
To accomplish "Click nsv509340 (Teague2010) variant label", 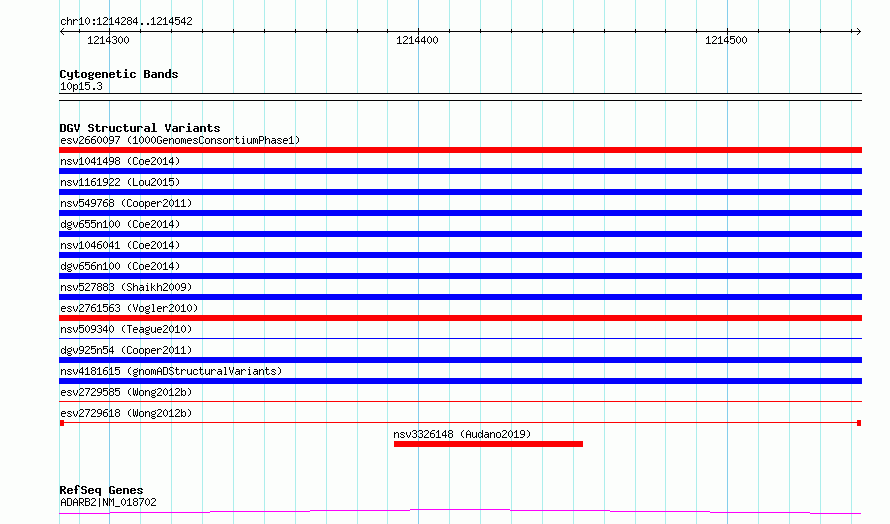I will pos(126,329).
